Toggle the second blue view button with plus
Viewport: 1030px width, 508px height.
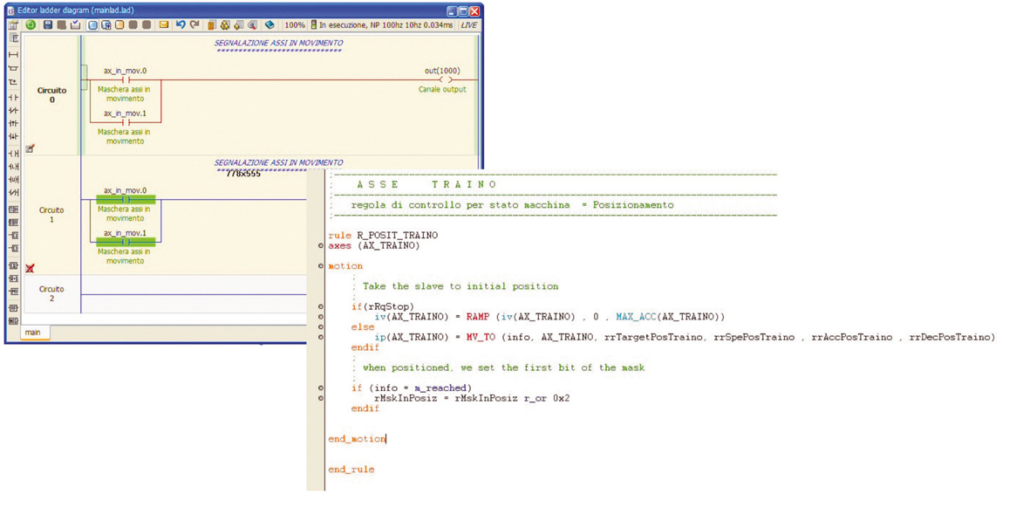click(106, 25)
